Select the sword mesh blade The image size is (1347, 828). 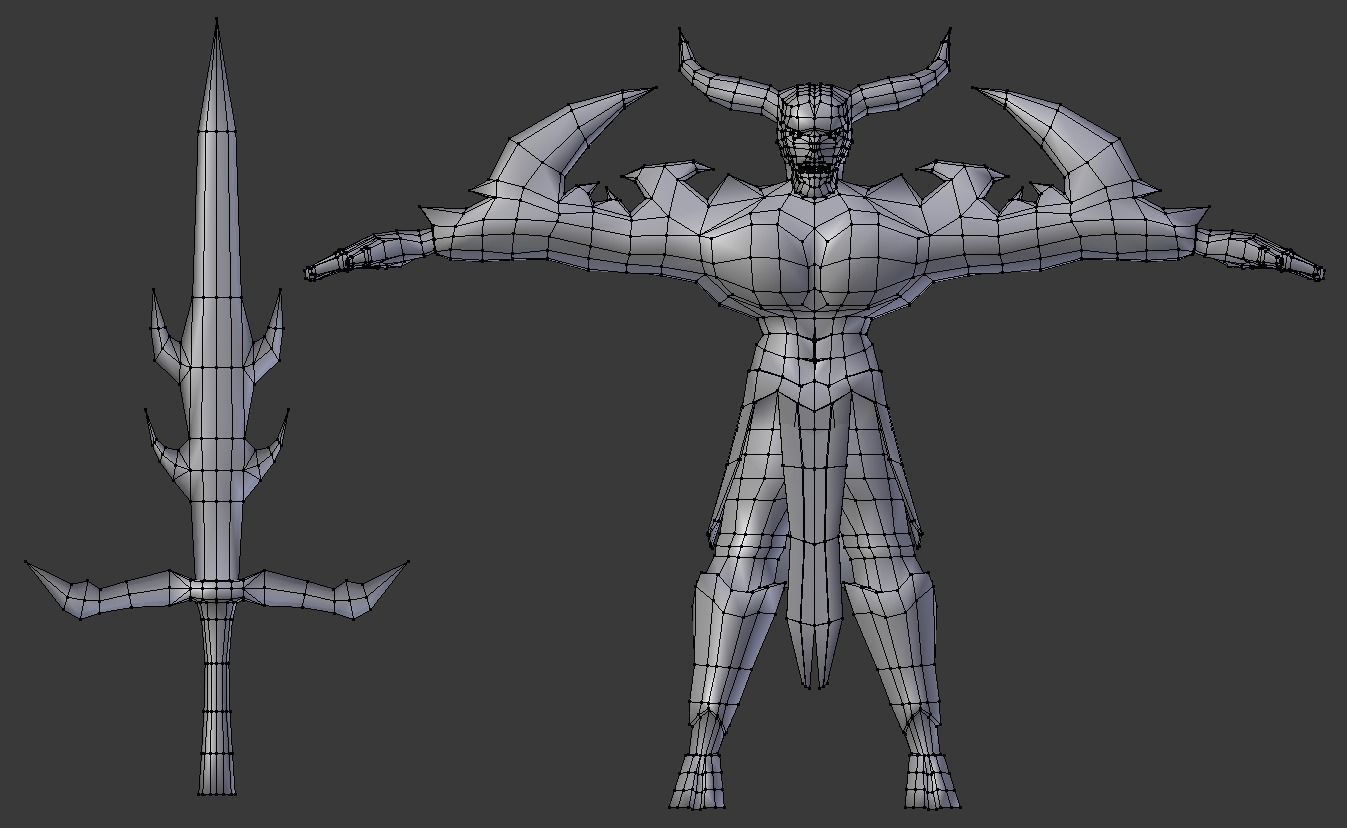217,300
